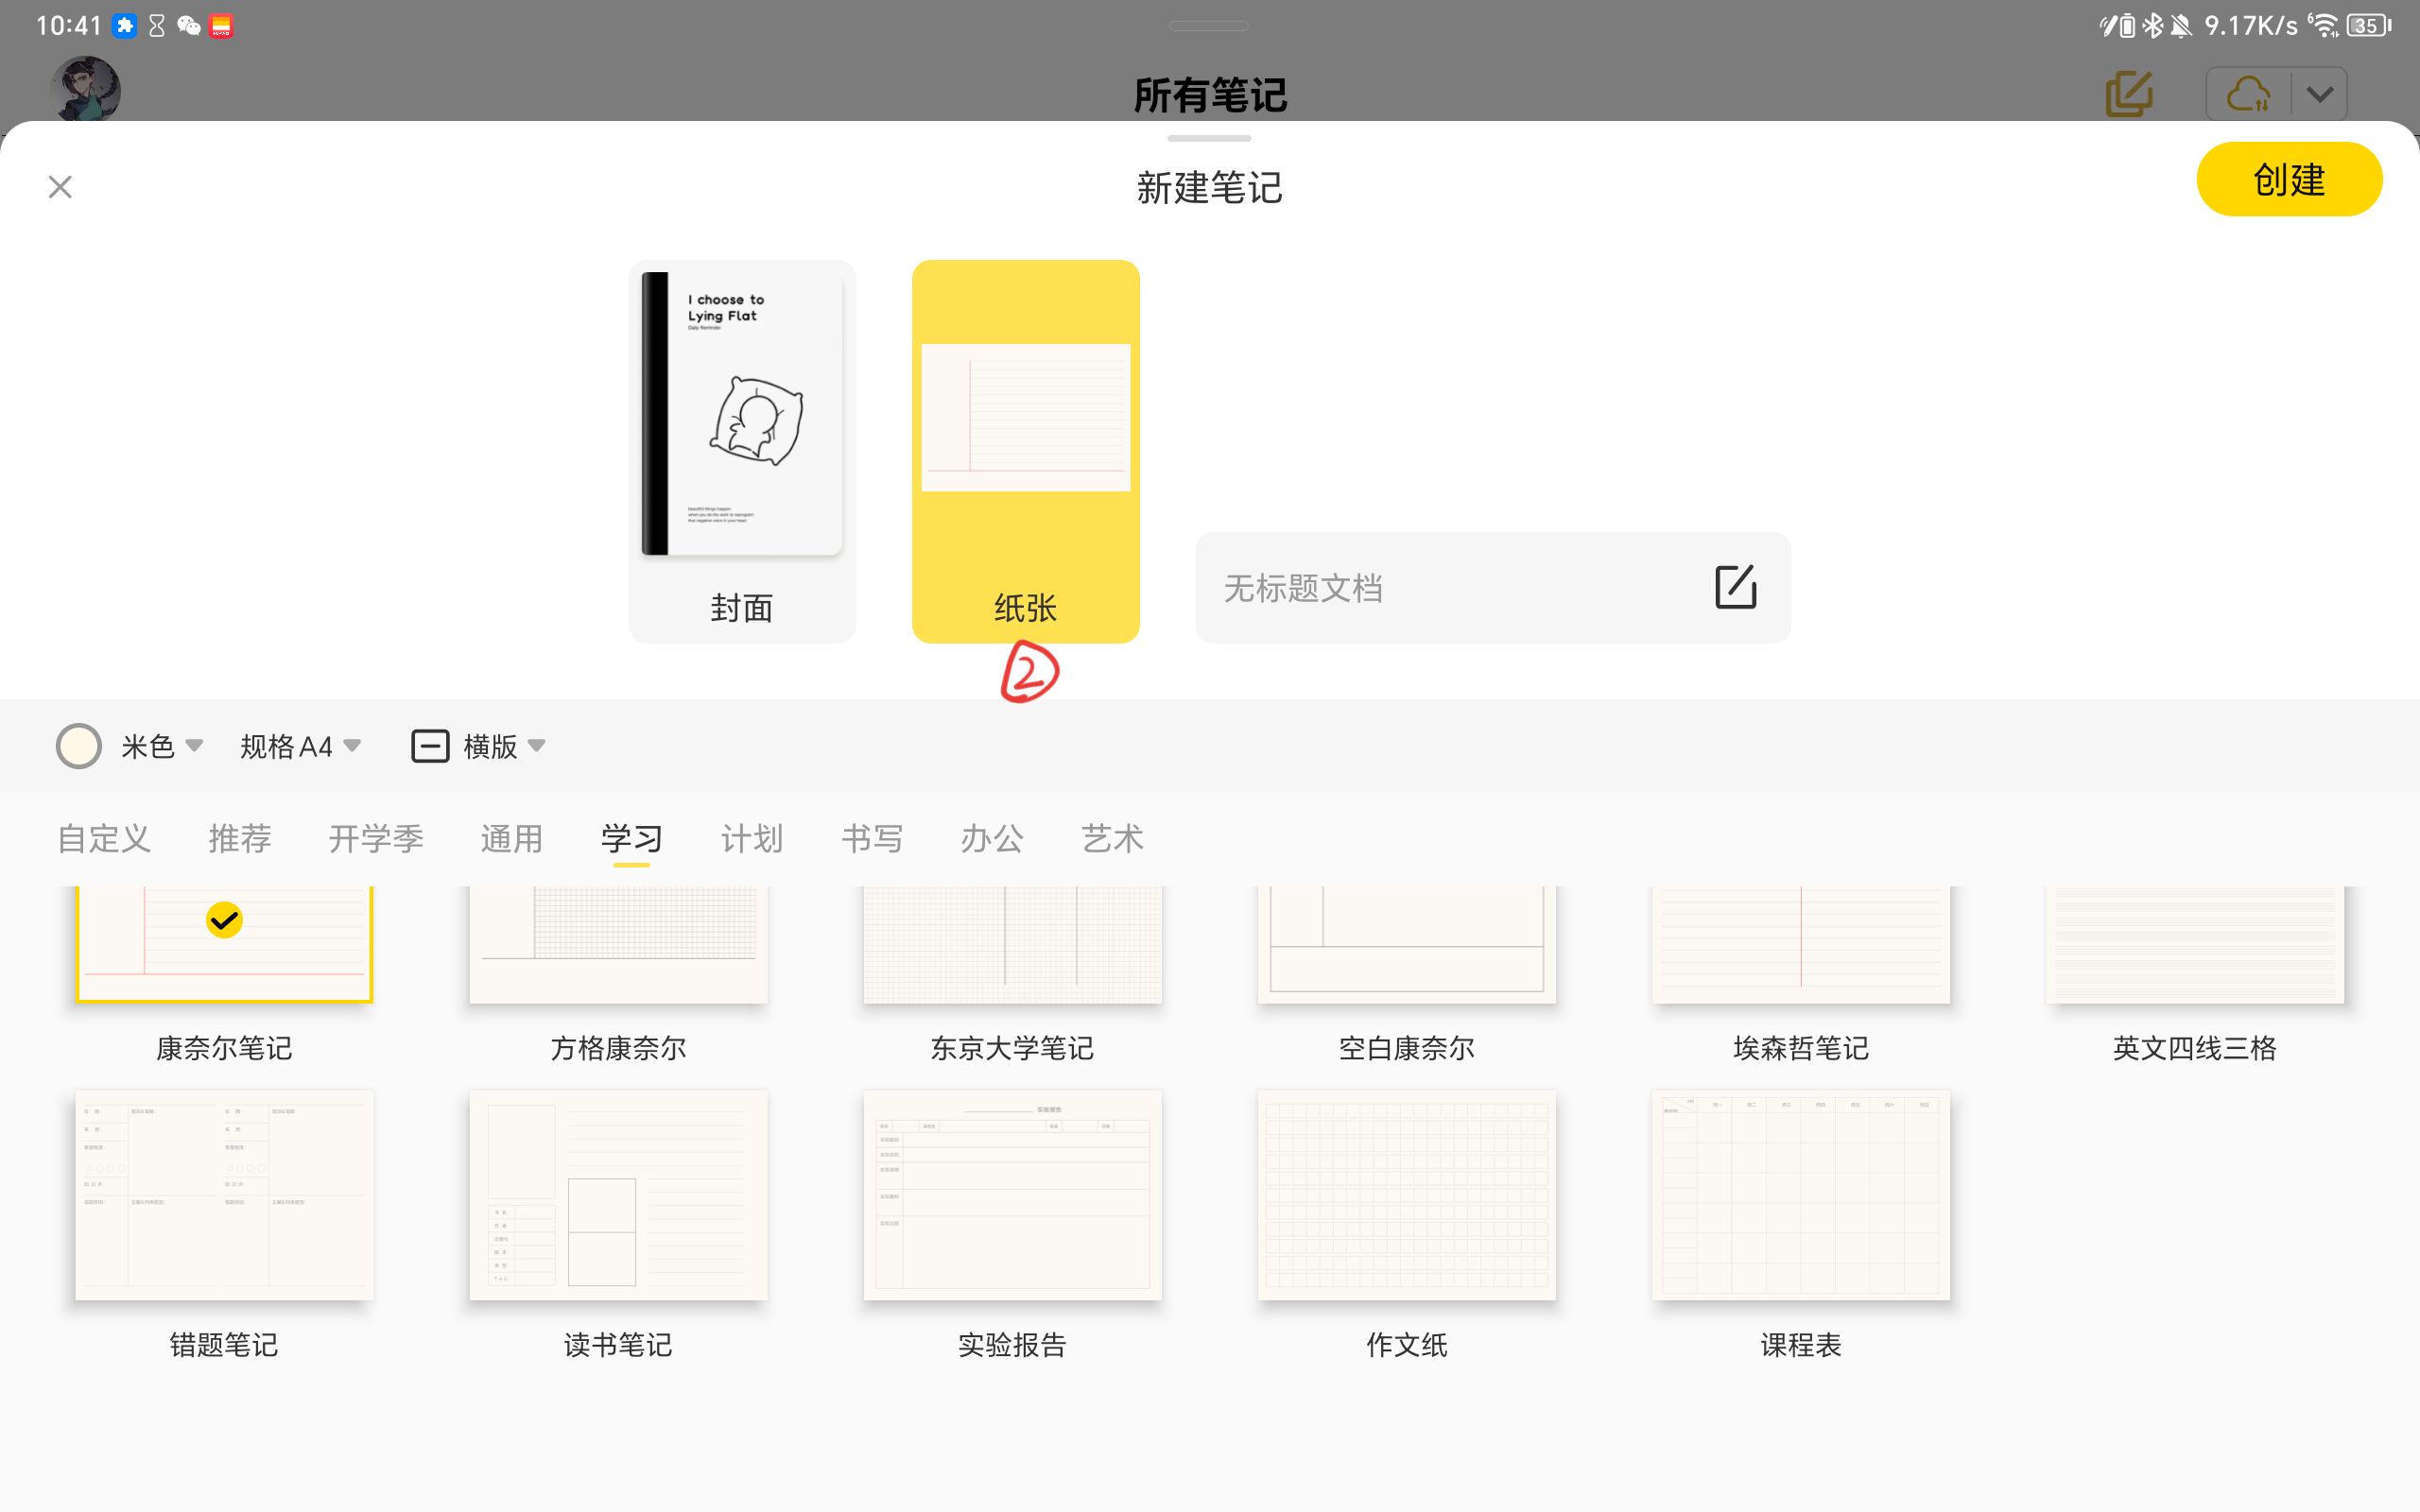The height and width of the screenshot is (1512, 2420).
Task: Click the WeChat icon in status bar
Action: [188, 25]
